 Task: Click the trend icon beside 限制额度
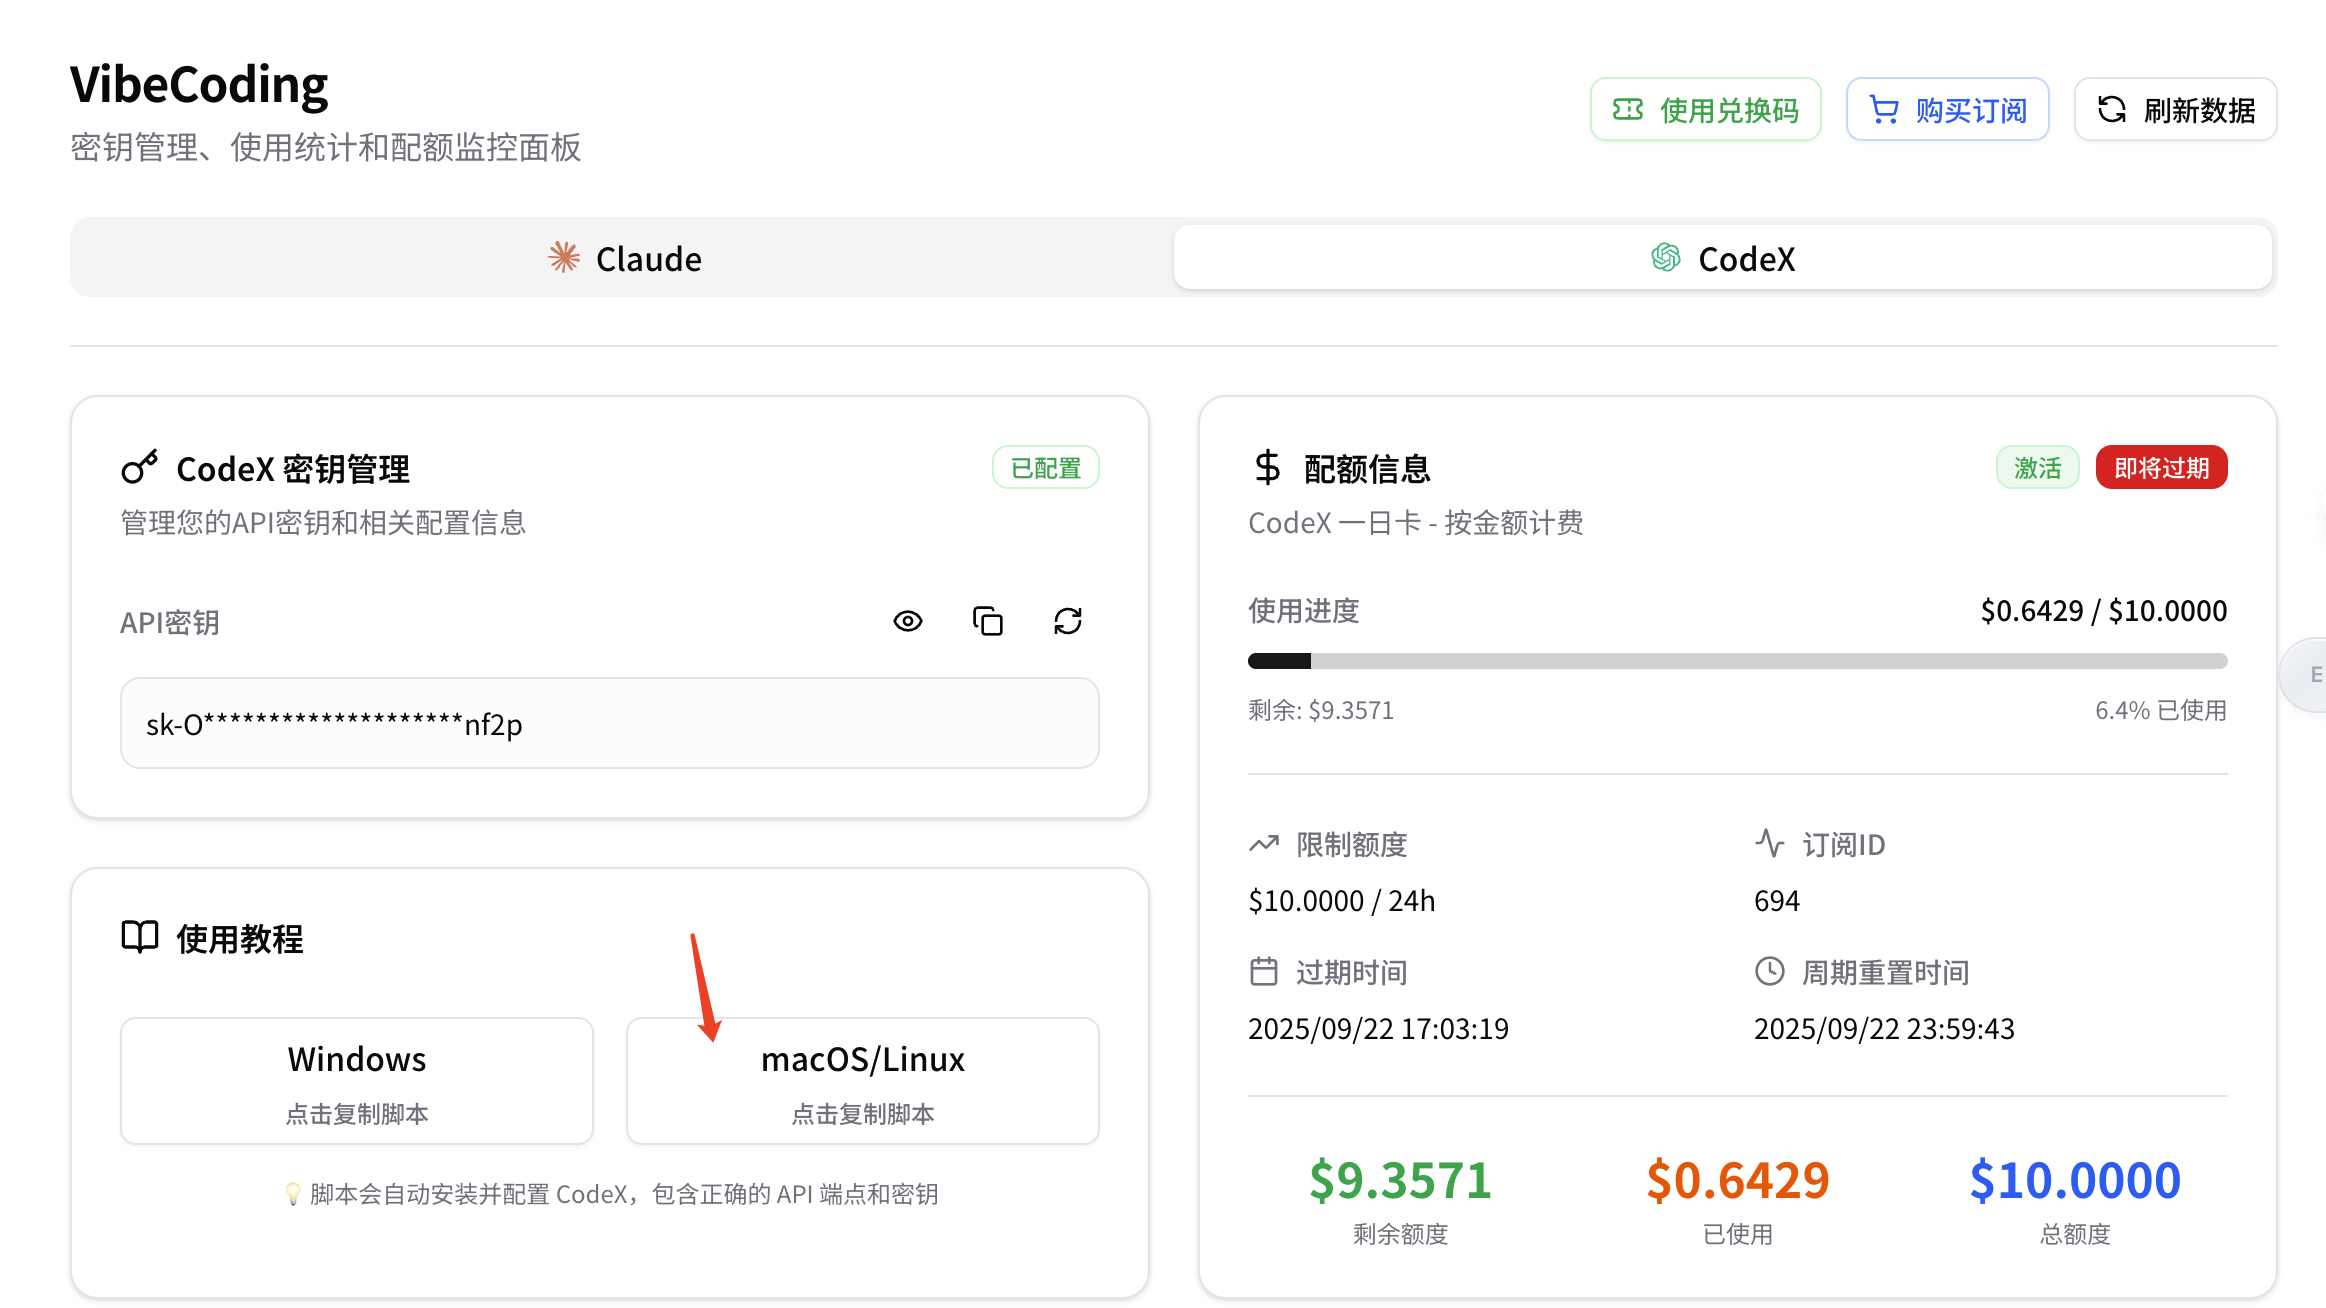click(1264, 844)
